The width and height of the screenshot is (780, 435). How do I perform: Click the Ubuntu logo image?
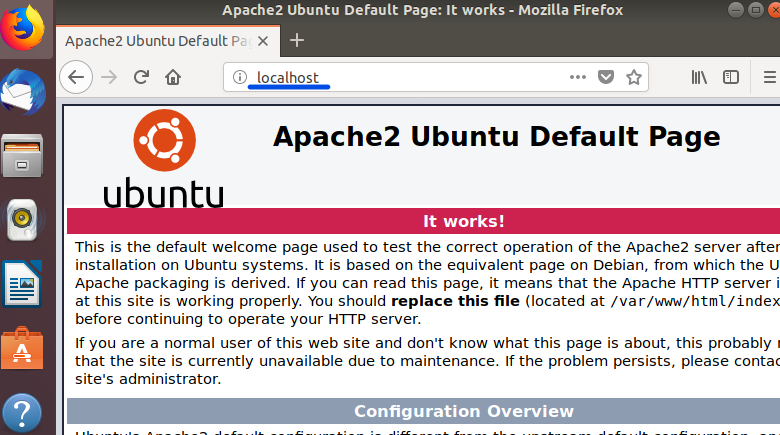pyautogui.click(x=164, y=158)
